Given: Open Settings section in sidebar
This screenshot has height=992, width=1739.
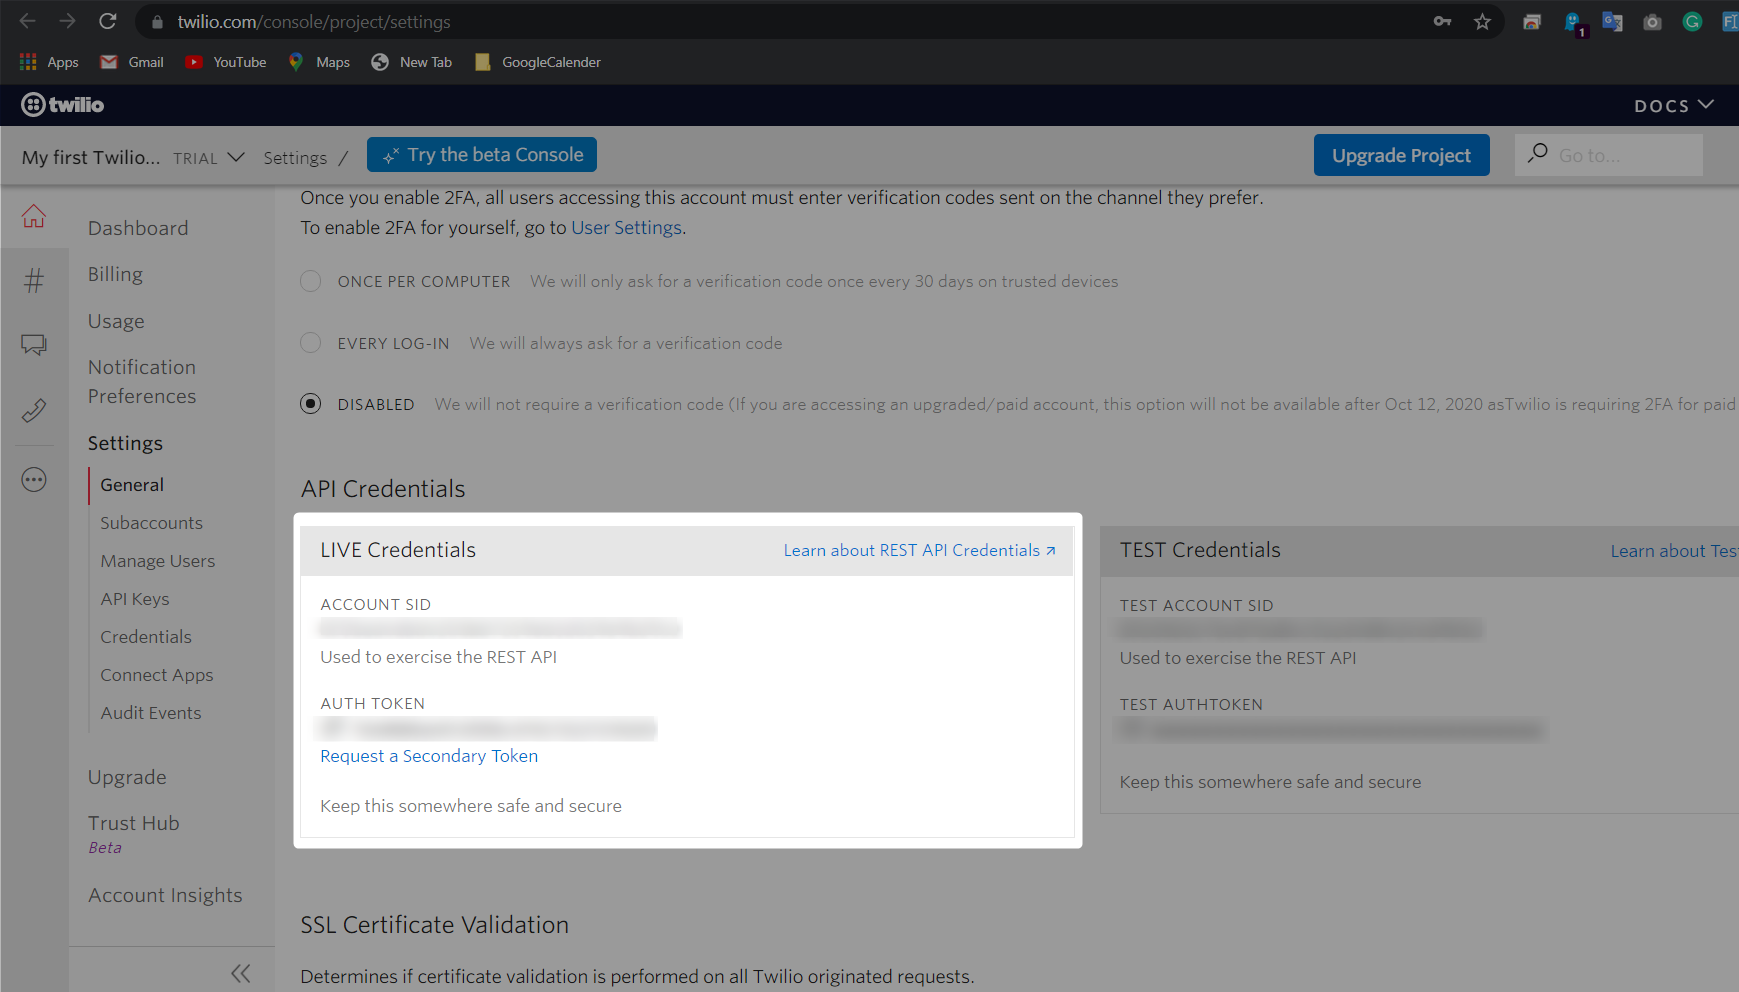Looking at the screenshot, I should (125, 443).
